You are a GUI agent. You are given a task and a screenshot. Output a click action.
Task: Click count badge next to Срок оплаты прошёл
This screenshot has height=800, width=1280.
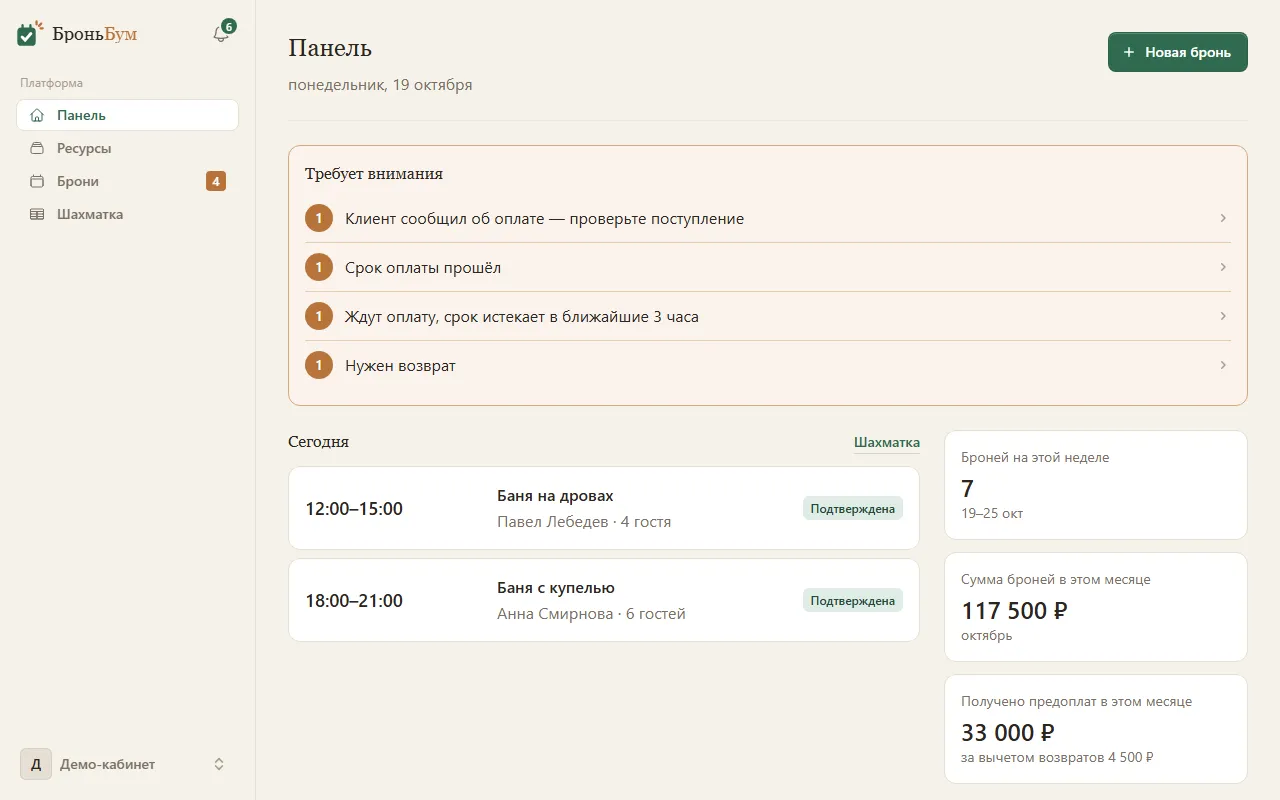point(318,267)
